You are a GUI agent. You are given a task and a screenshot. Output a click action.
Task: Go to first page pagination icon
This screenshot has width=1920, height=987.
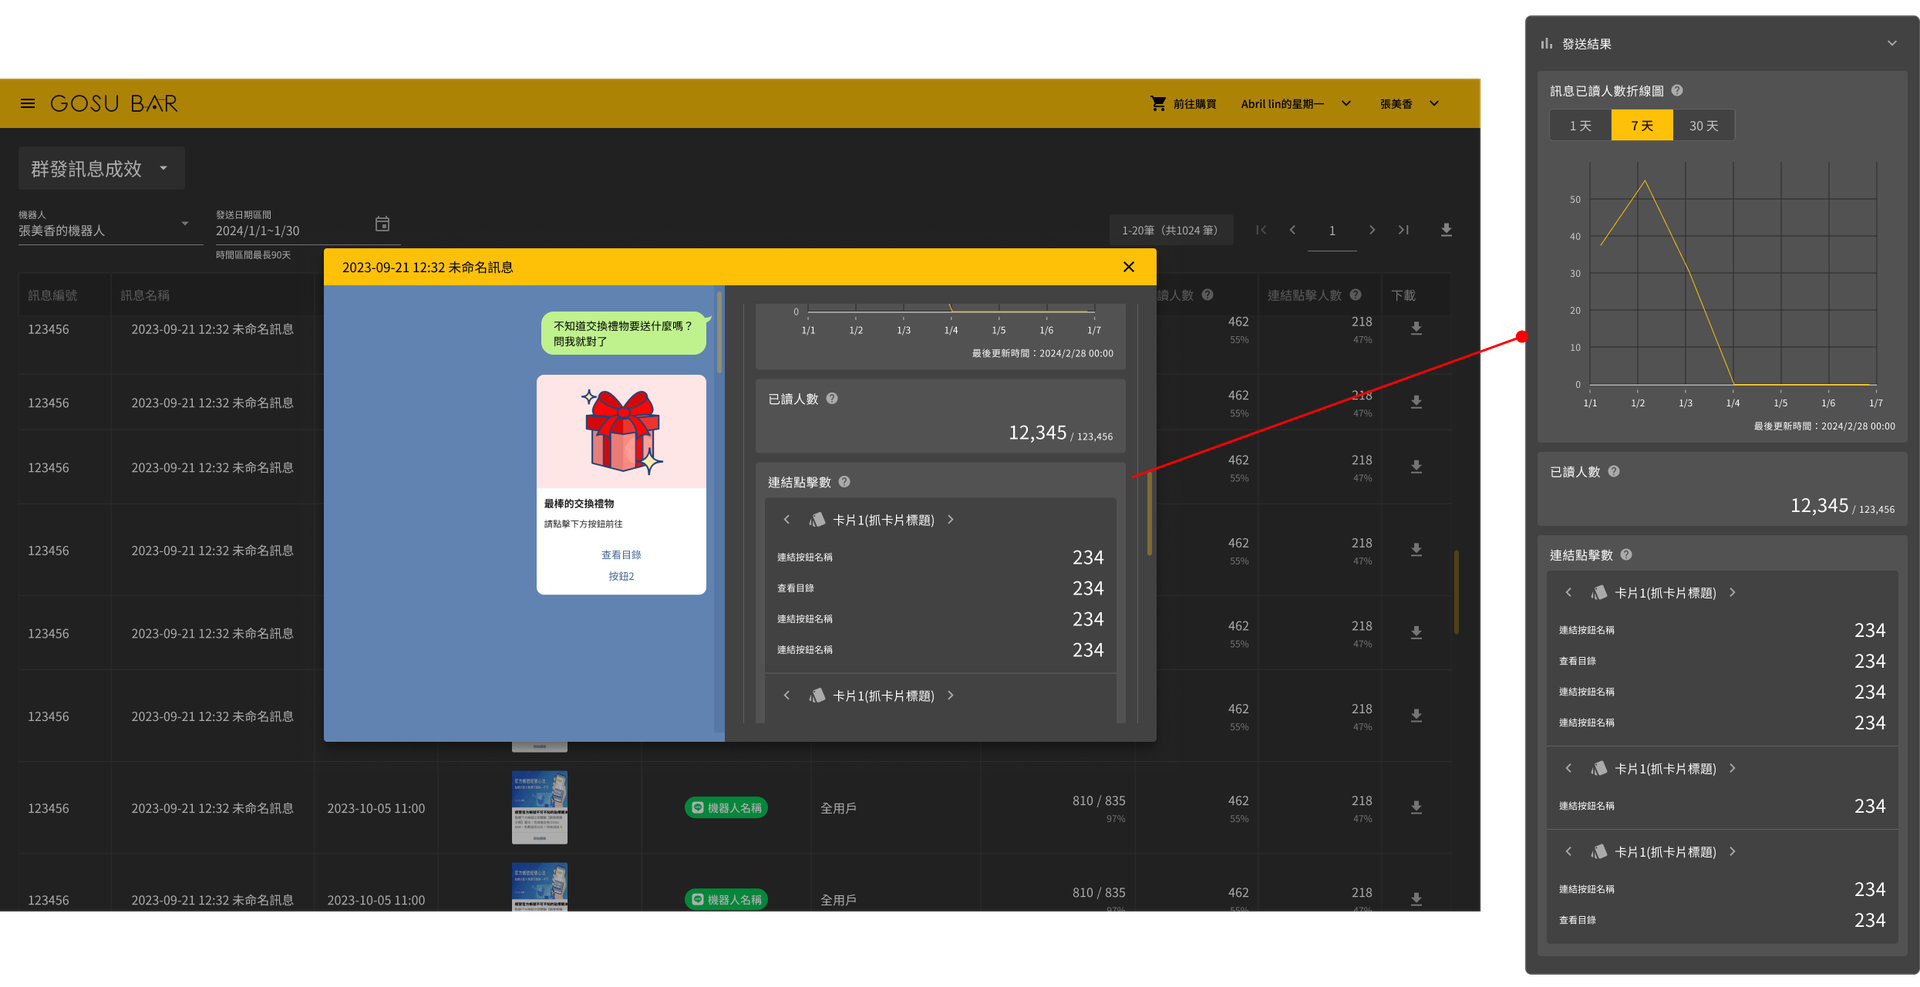[1261, 230]
